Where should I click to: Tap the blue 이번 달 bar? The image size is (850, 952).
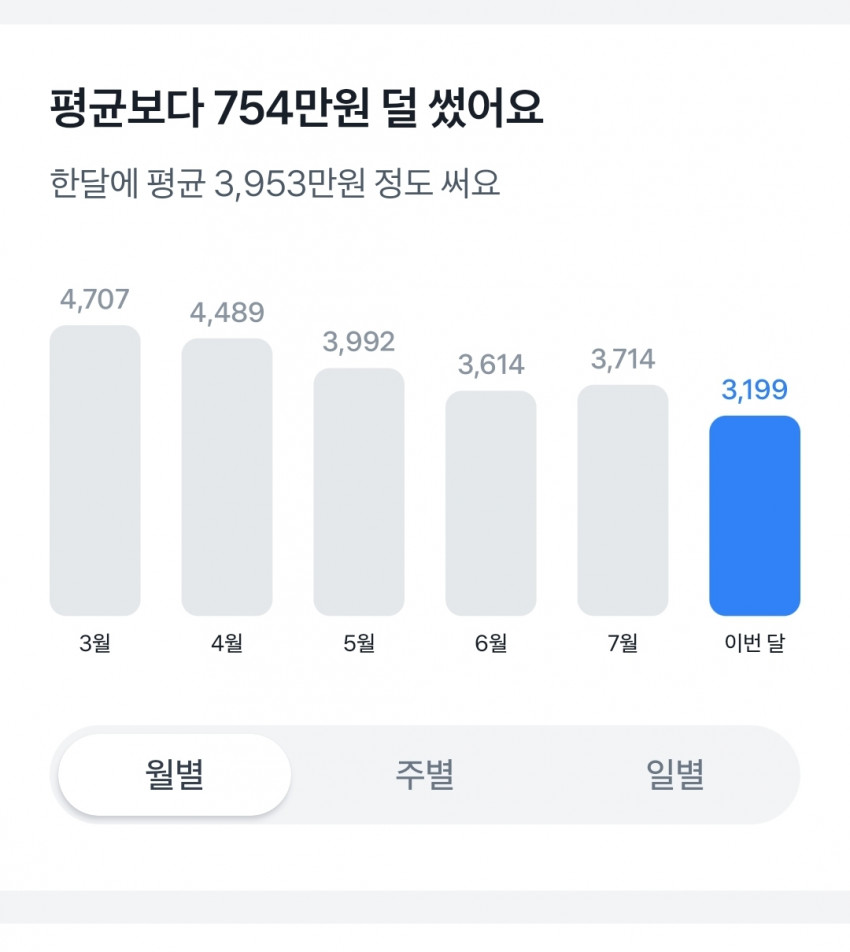[755, 515]
